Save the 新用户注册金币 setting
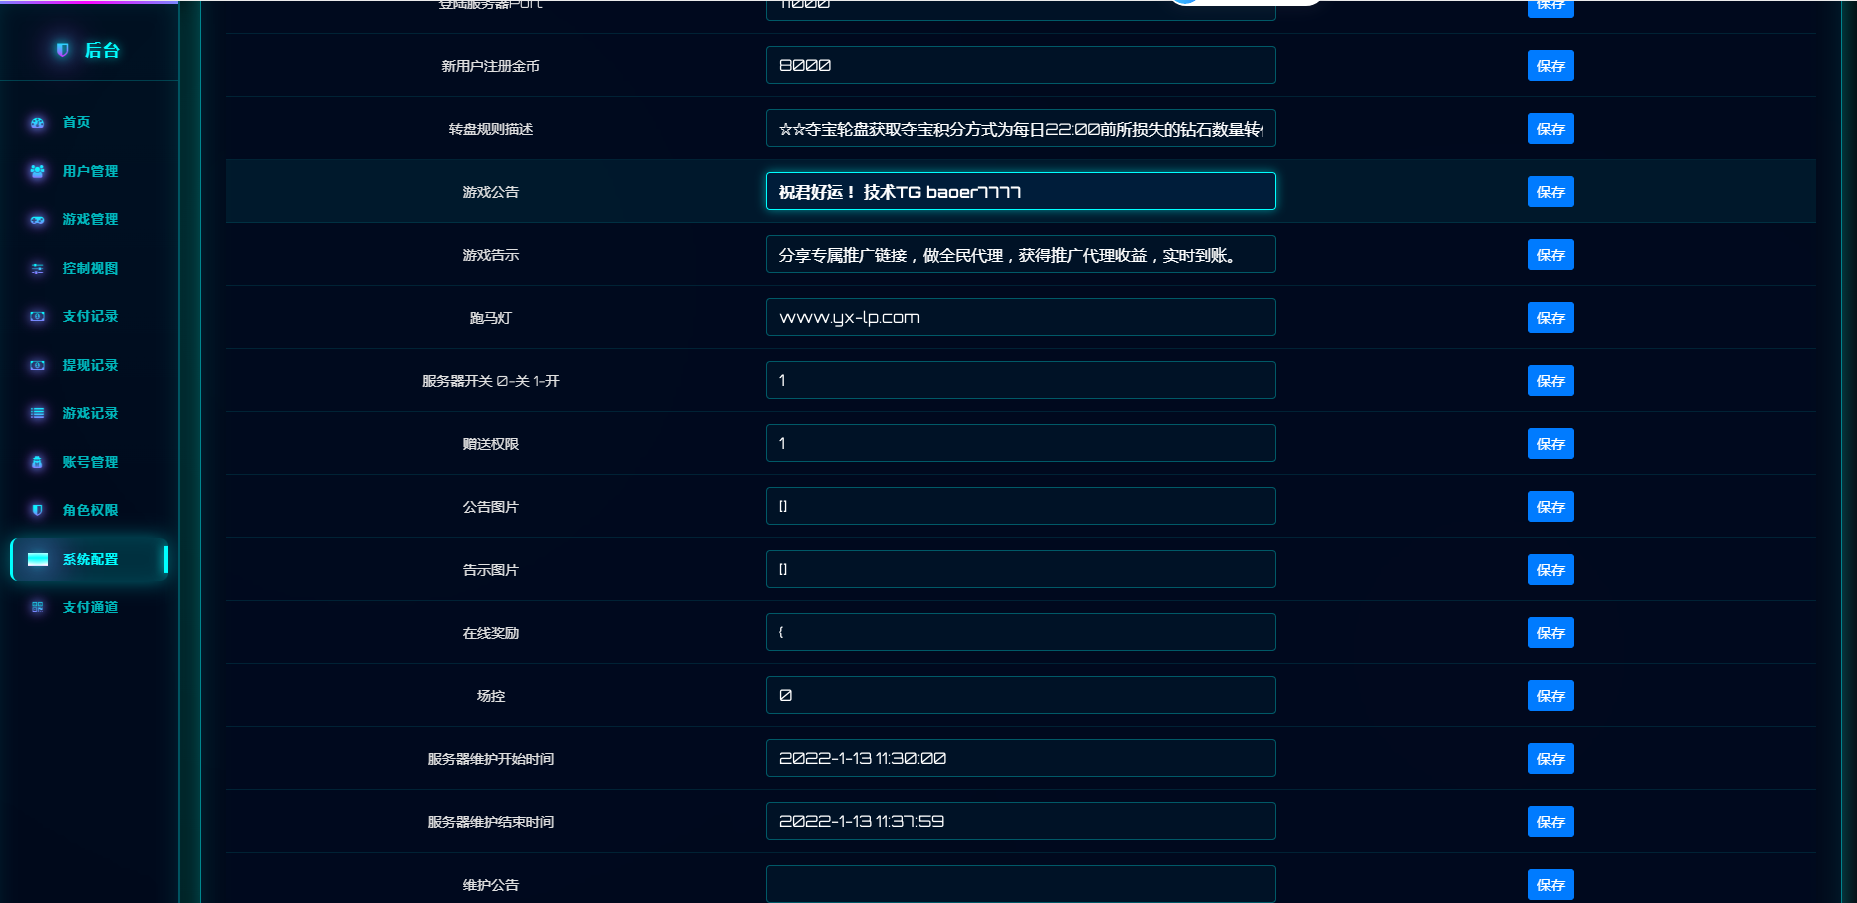Screen dimensions: 1857x903 pyautogui.click(x=1550, y=66)
